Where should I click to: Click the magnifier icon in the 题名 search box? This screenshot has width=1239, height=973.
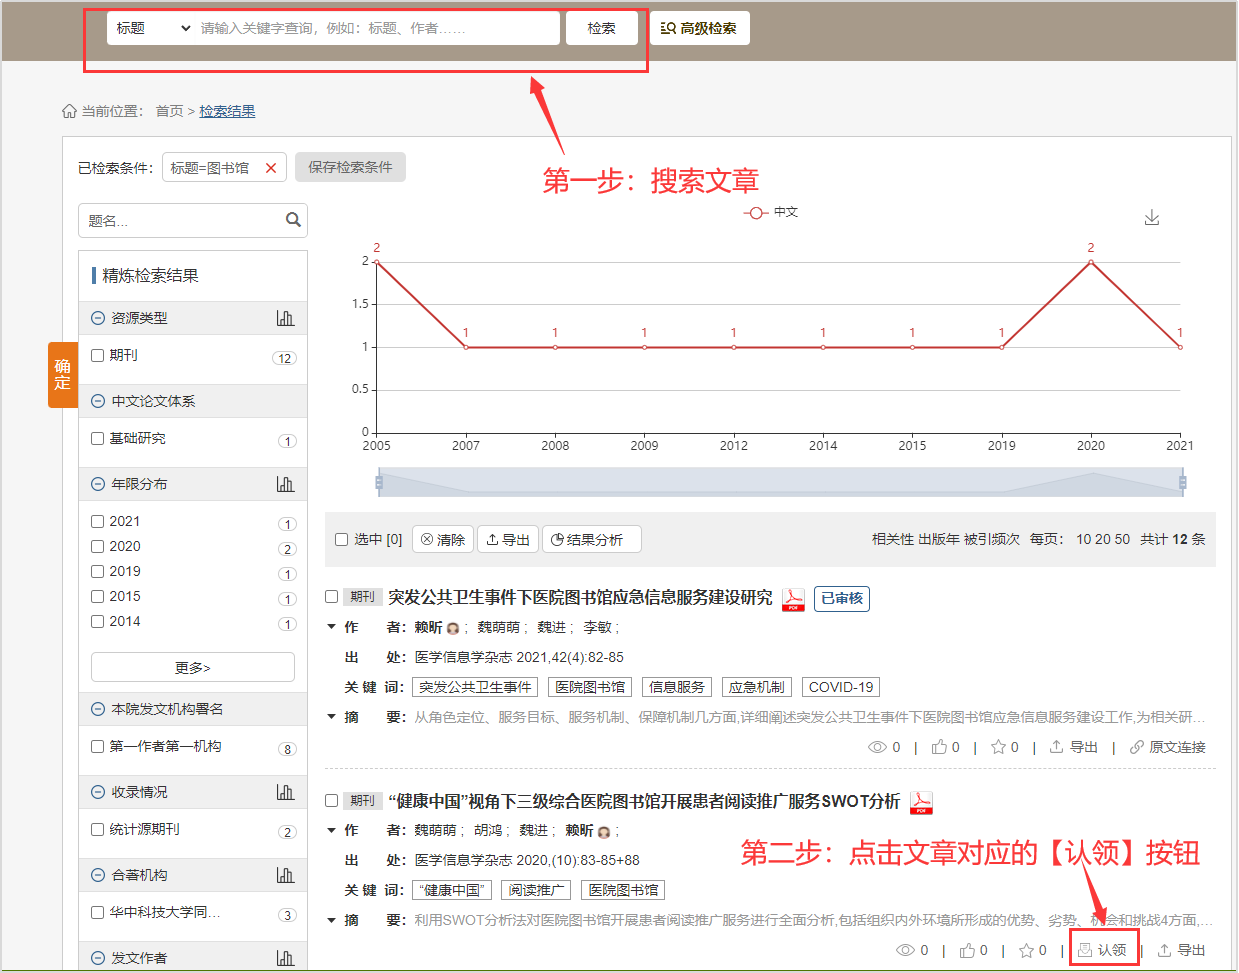click(293, 220)
